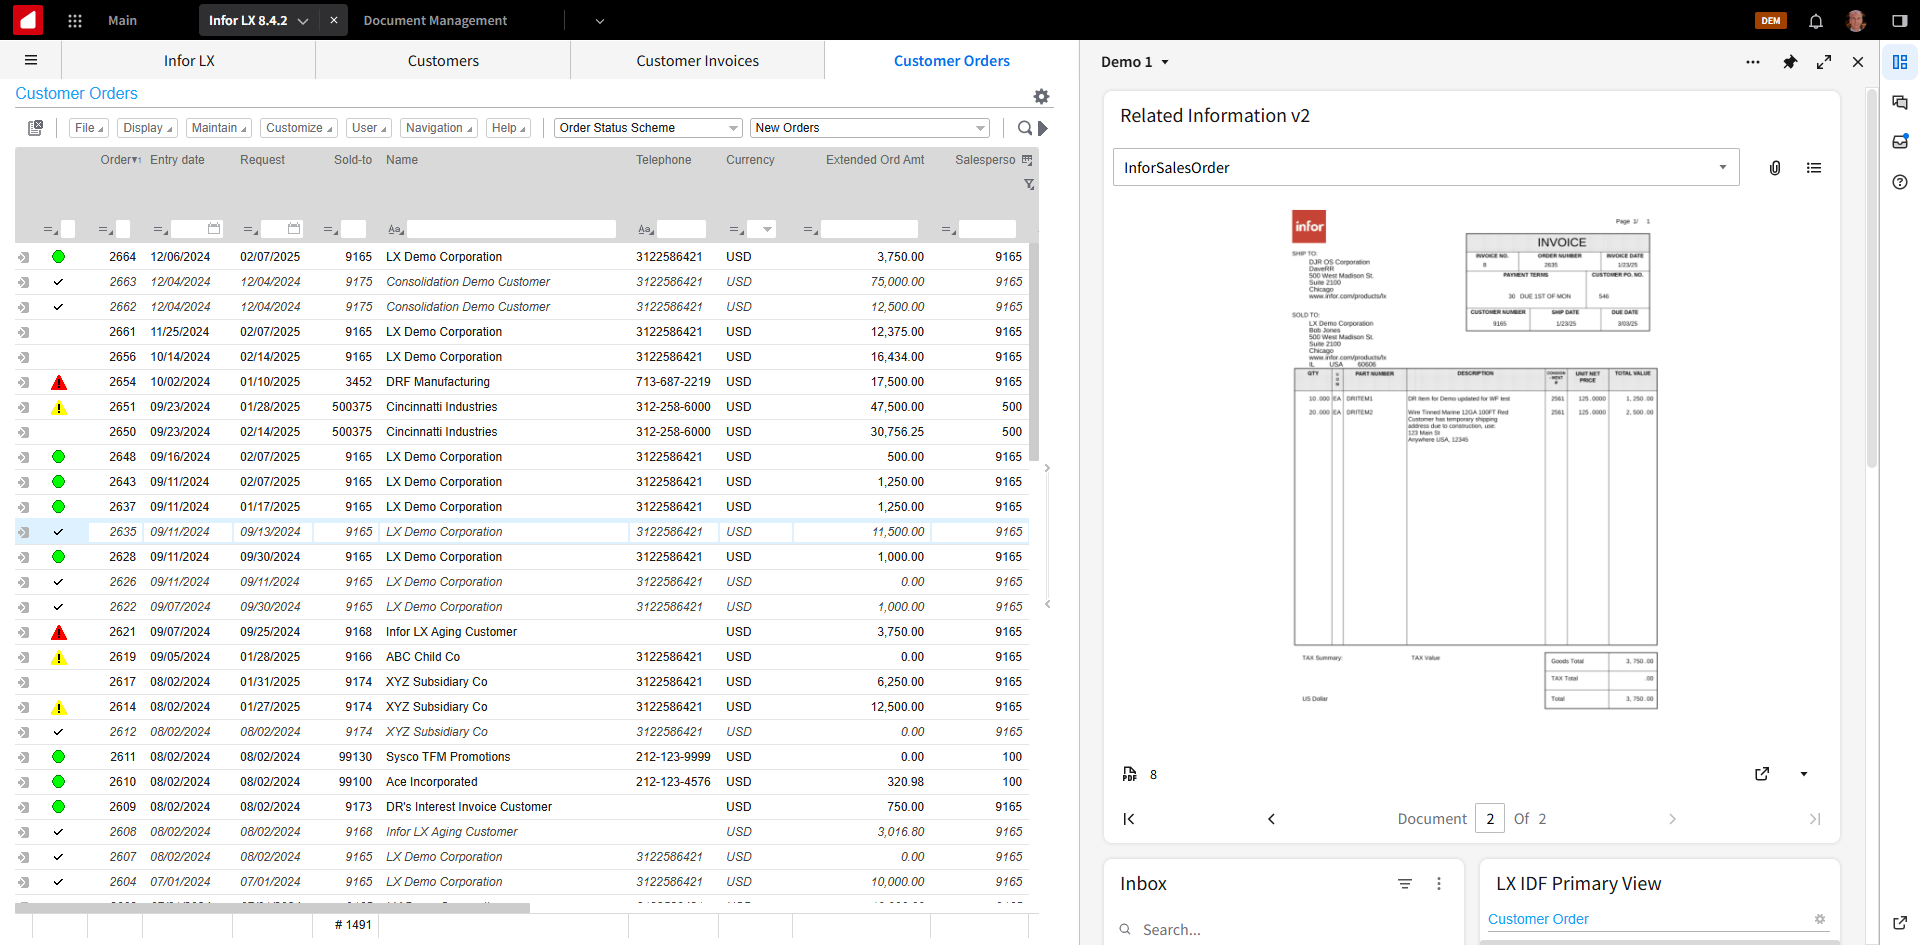Click the PDF file icon below preview
Screen dimensions: 1920x945
click(x=1130, y=774)
